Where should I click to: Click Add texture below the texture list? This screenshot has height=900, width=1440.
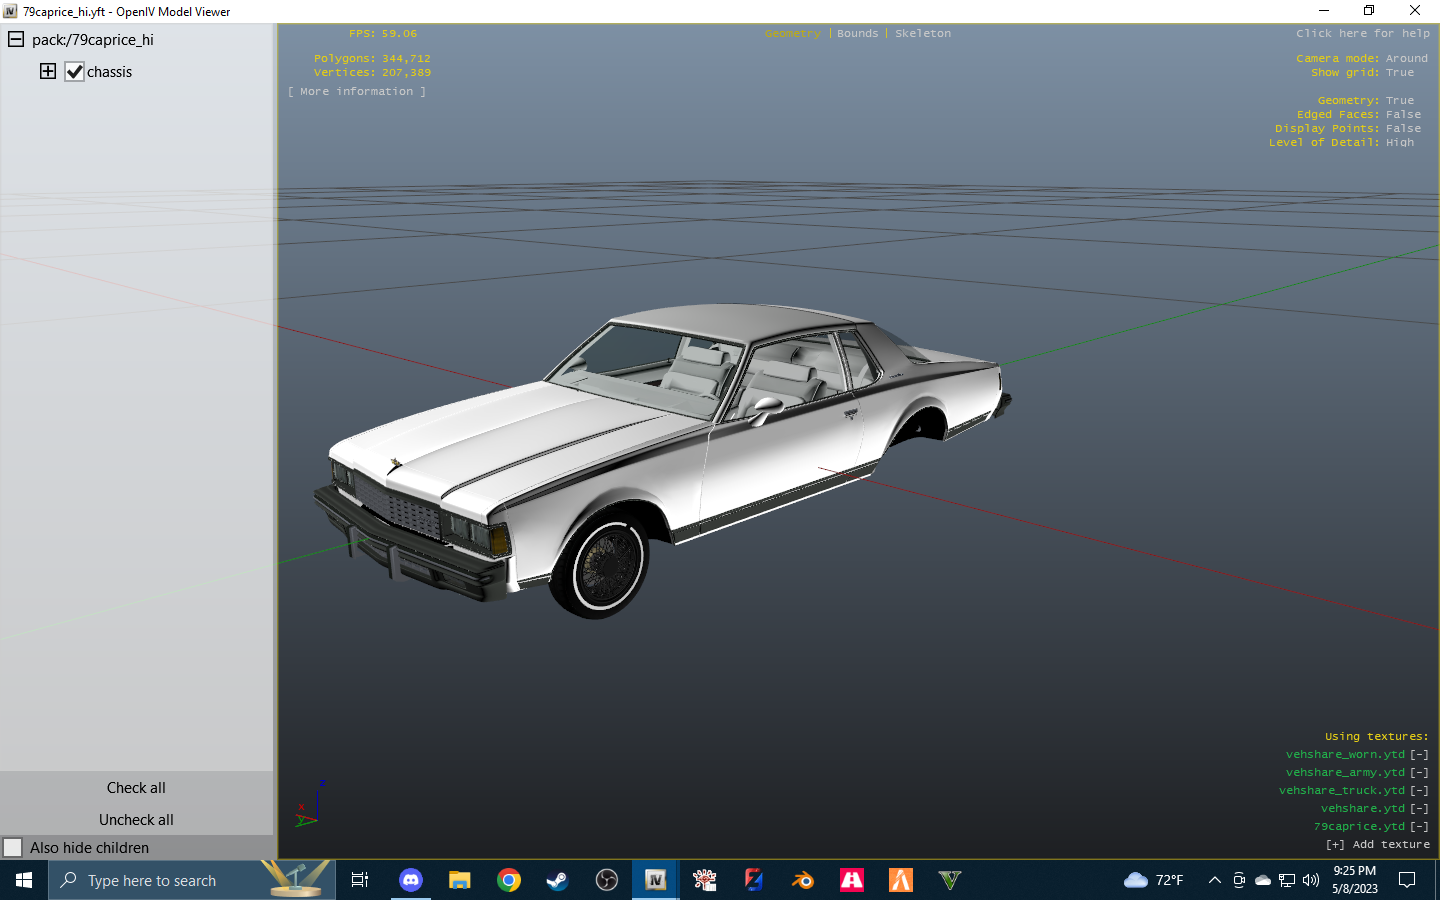1382,843
